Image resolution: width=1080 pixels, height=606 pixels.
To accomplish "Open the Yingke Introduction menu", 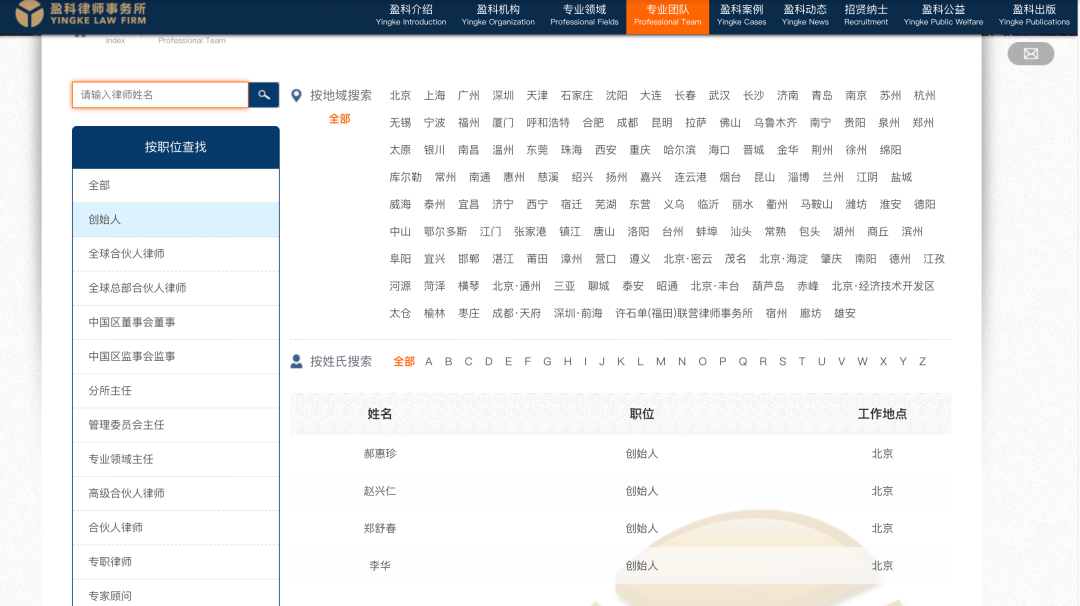I will 411,15.
